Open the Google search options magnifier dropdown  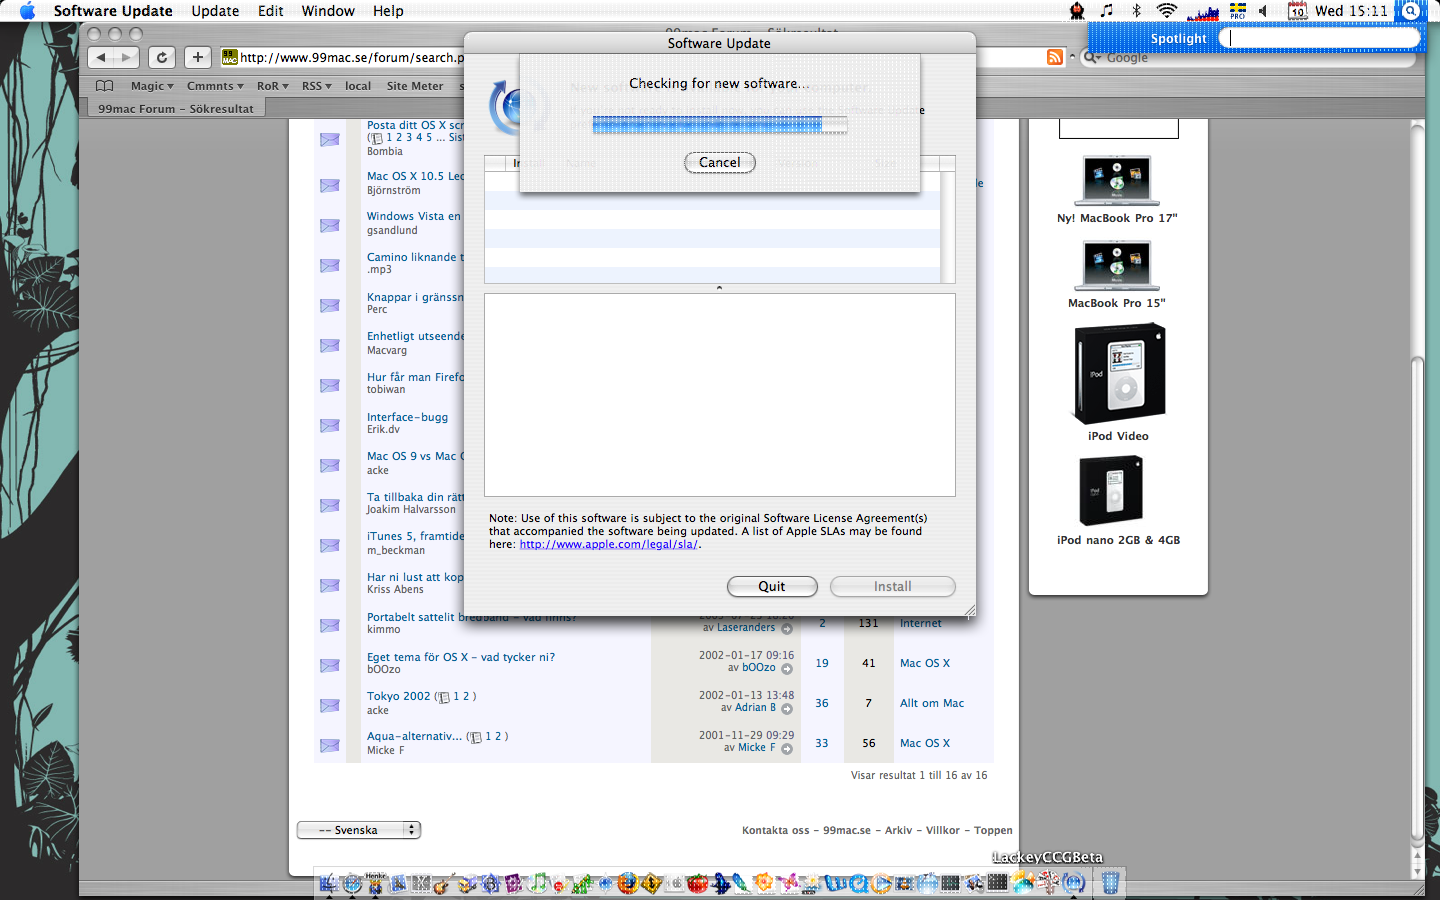[1094, 57]
